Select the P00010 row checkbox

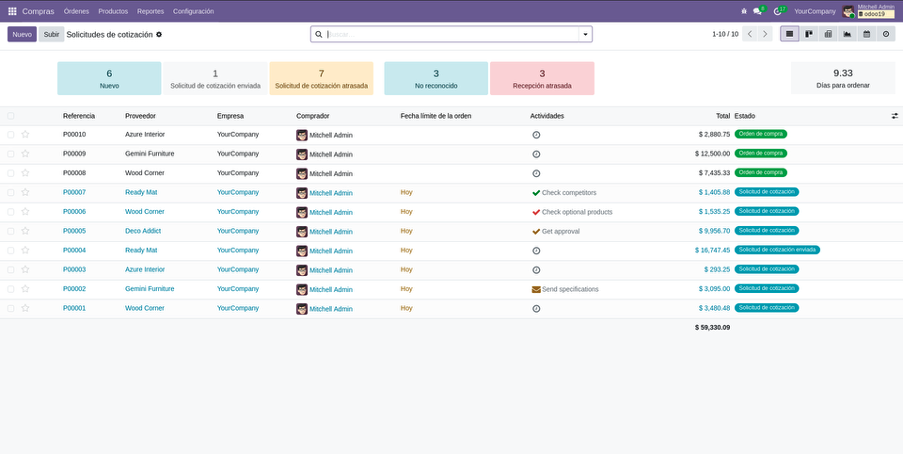click(x=11, y=134)
